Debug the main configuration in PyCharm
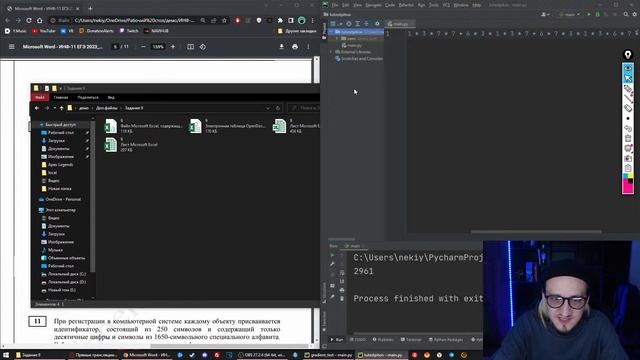Viewport: 640px width, 360px height. [598, 14]
